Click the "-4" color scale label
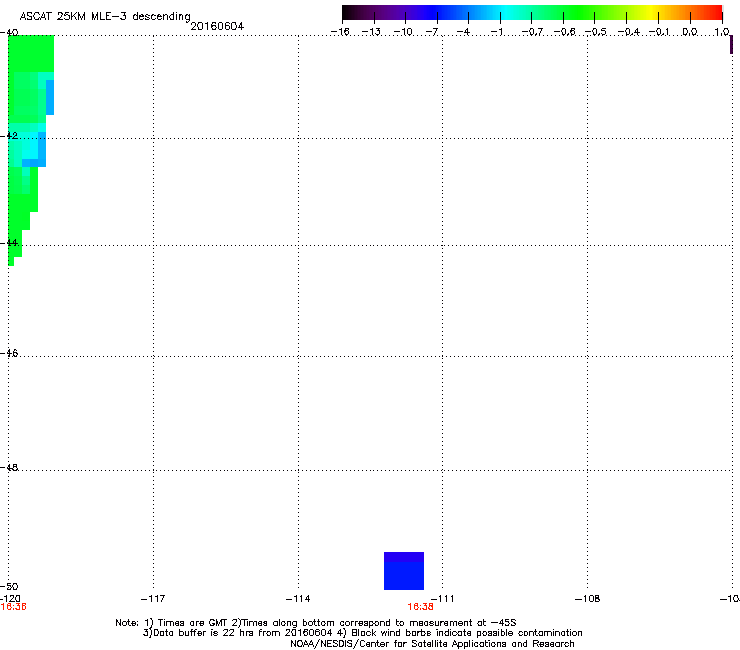740x650 pixels. 463,32
